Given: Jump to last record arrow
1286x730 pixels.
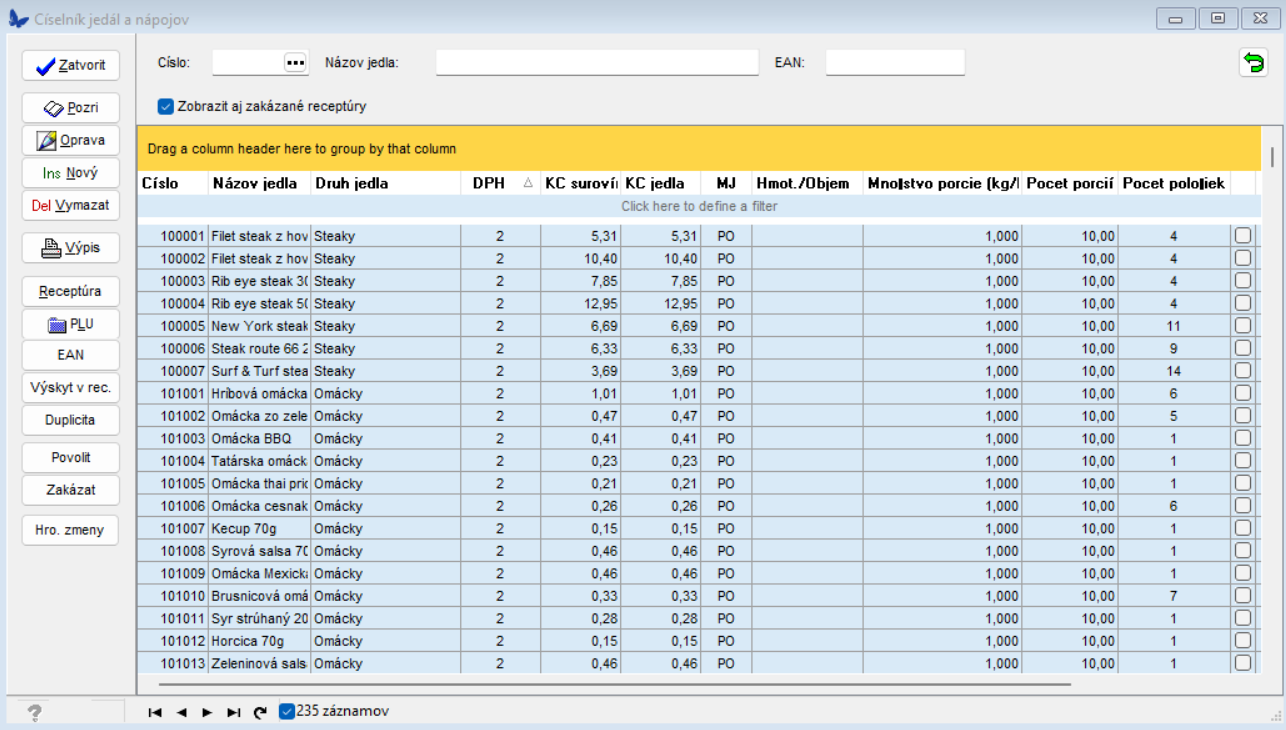Looking at the screenshot, I should 233,712.
